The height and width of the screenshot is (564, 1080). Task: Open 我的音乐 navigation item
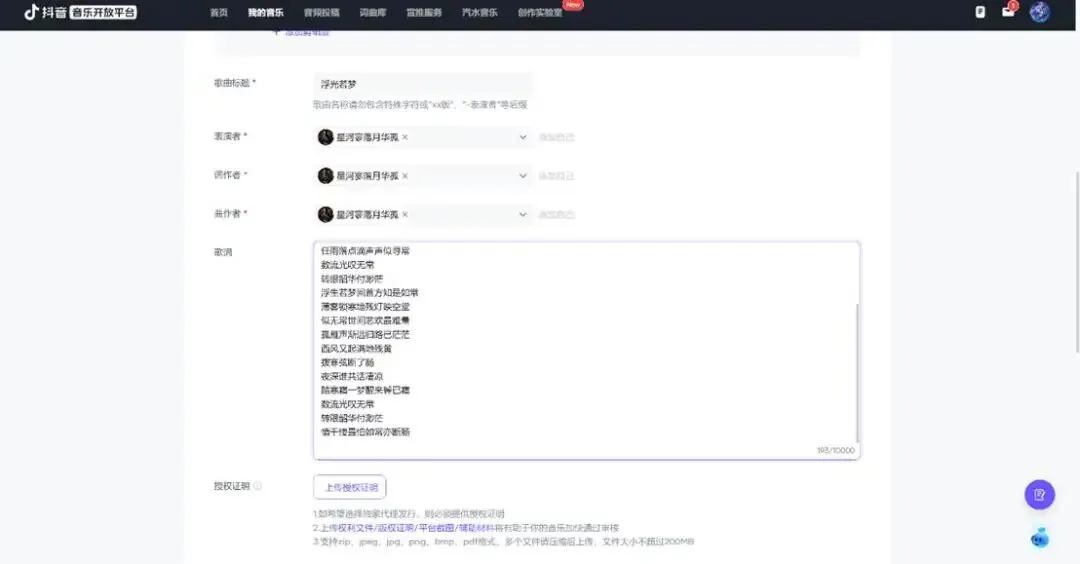[266, 12]
